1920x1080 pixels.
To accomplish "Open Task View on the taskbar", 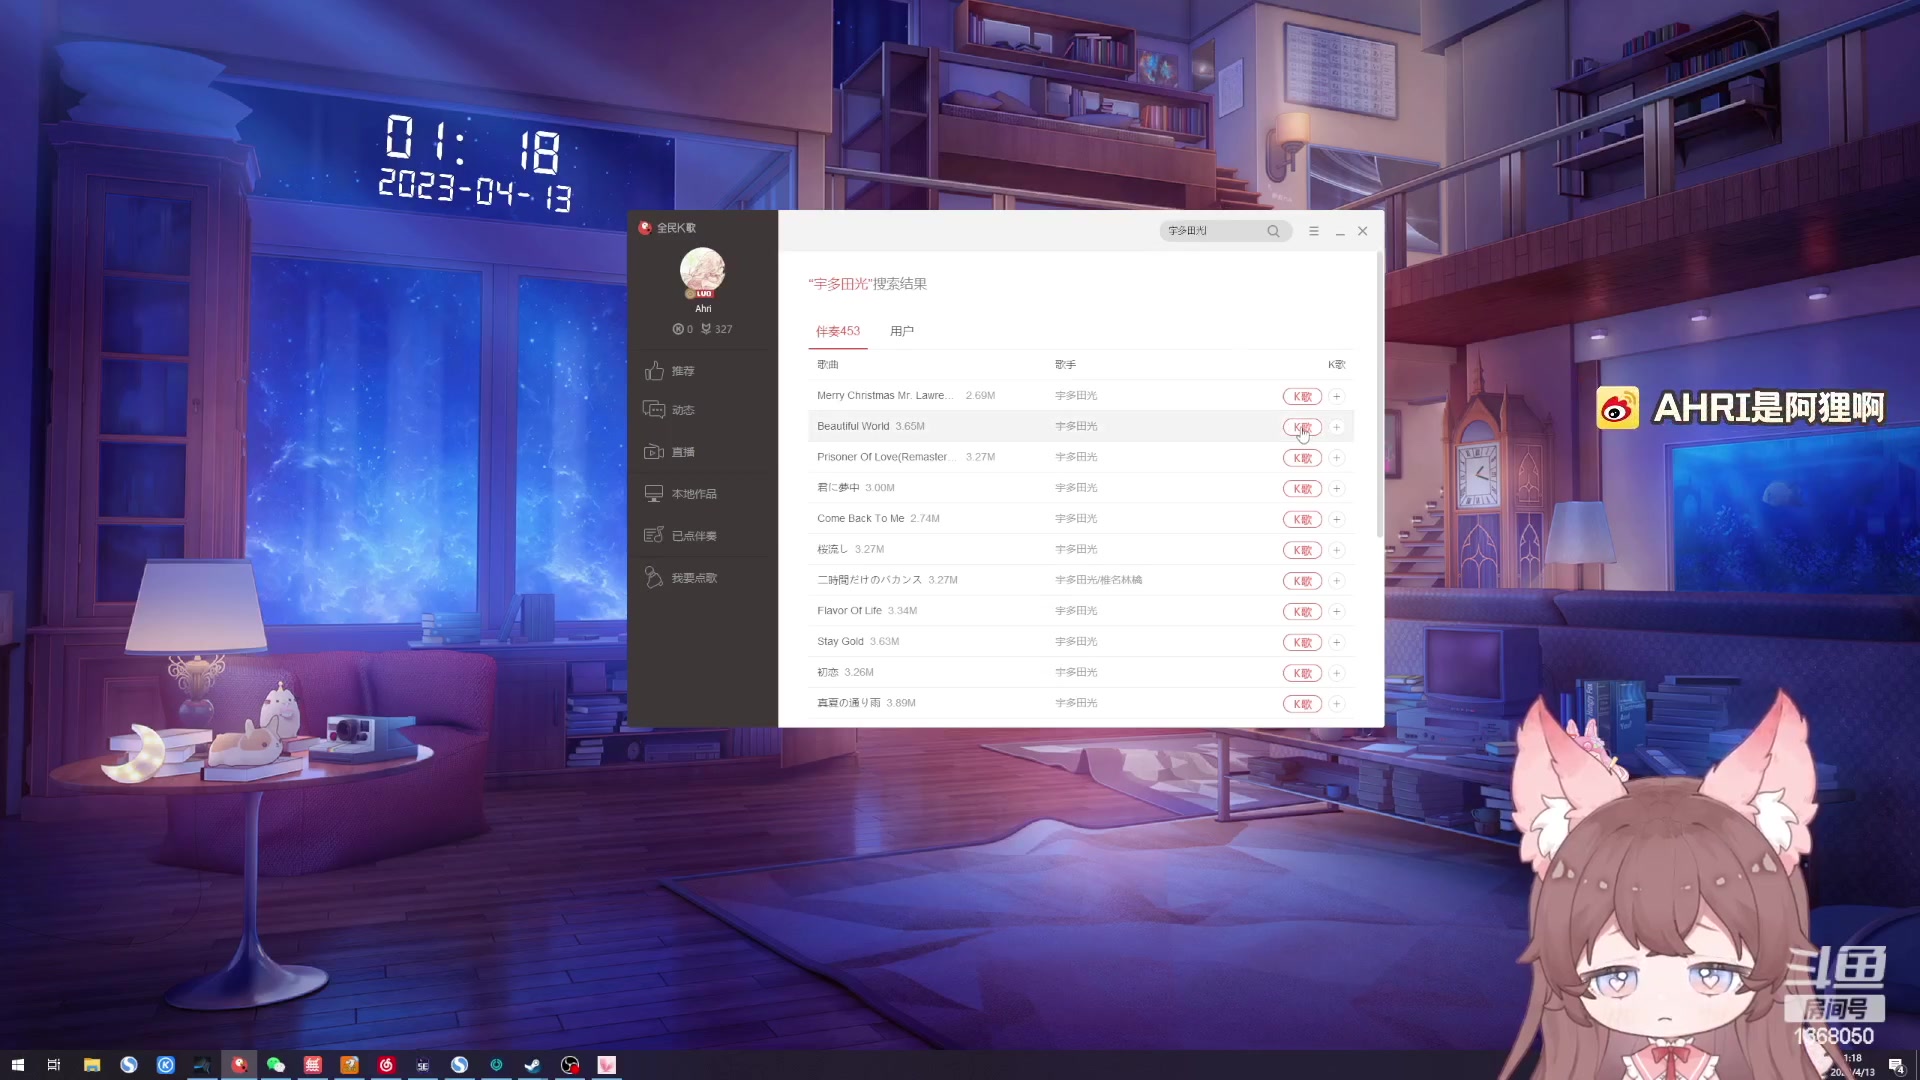I will (54, 1065).
